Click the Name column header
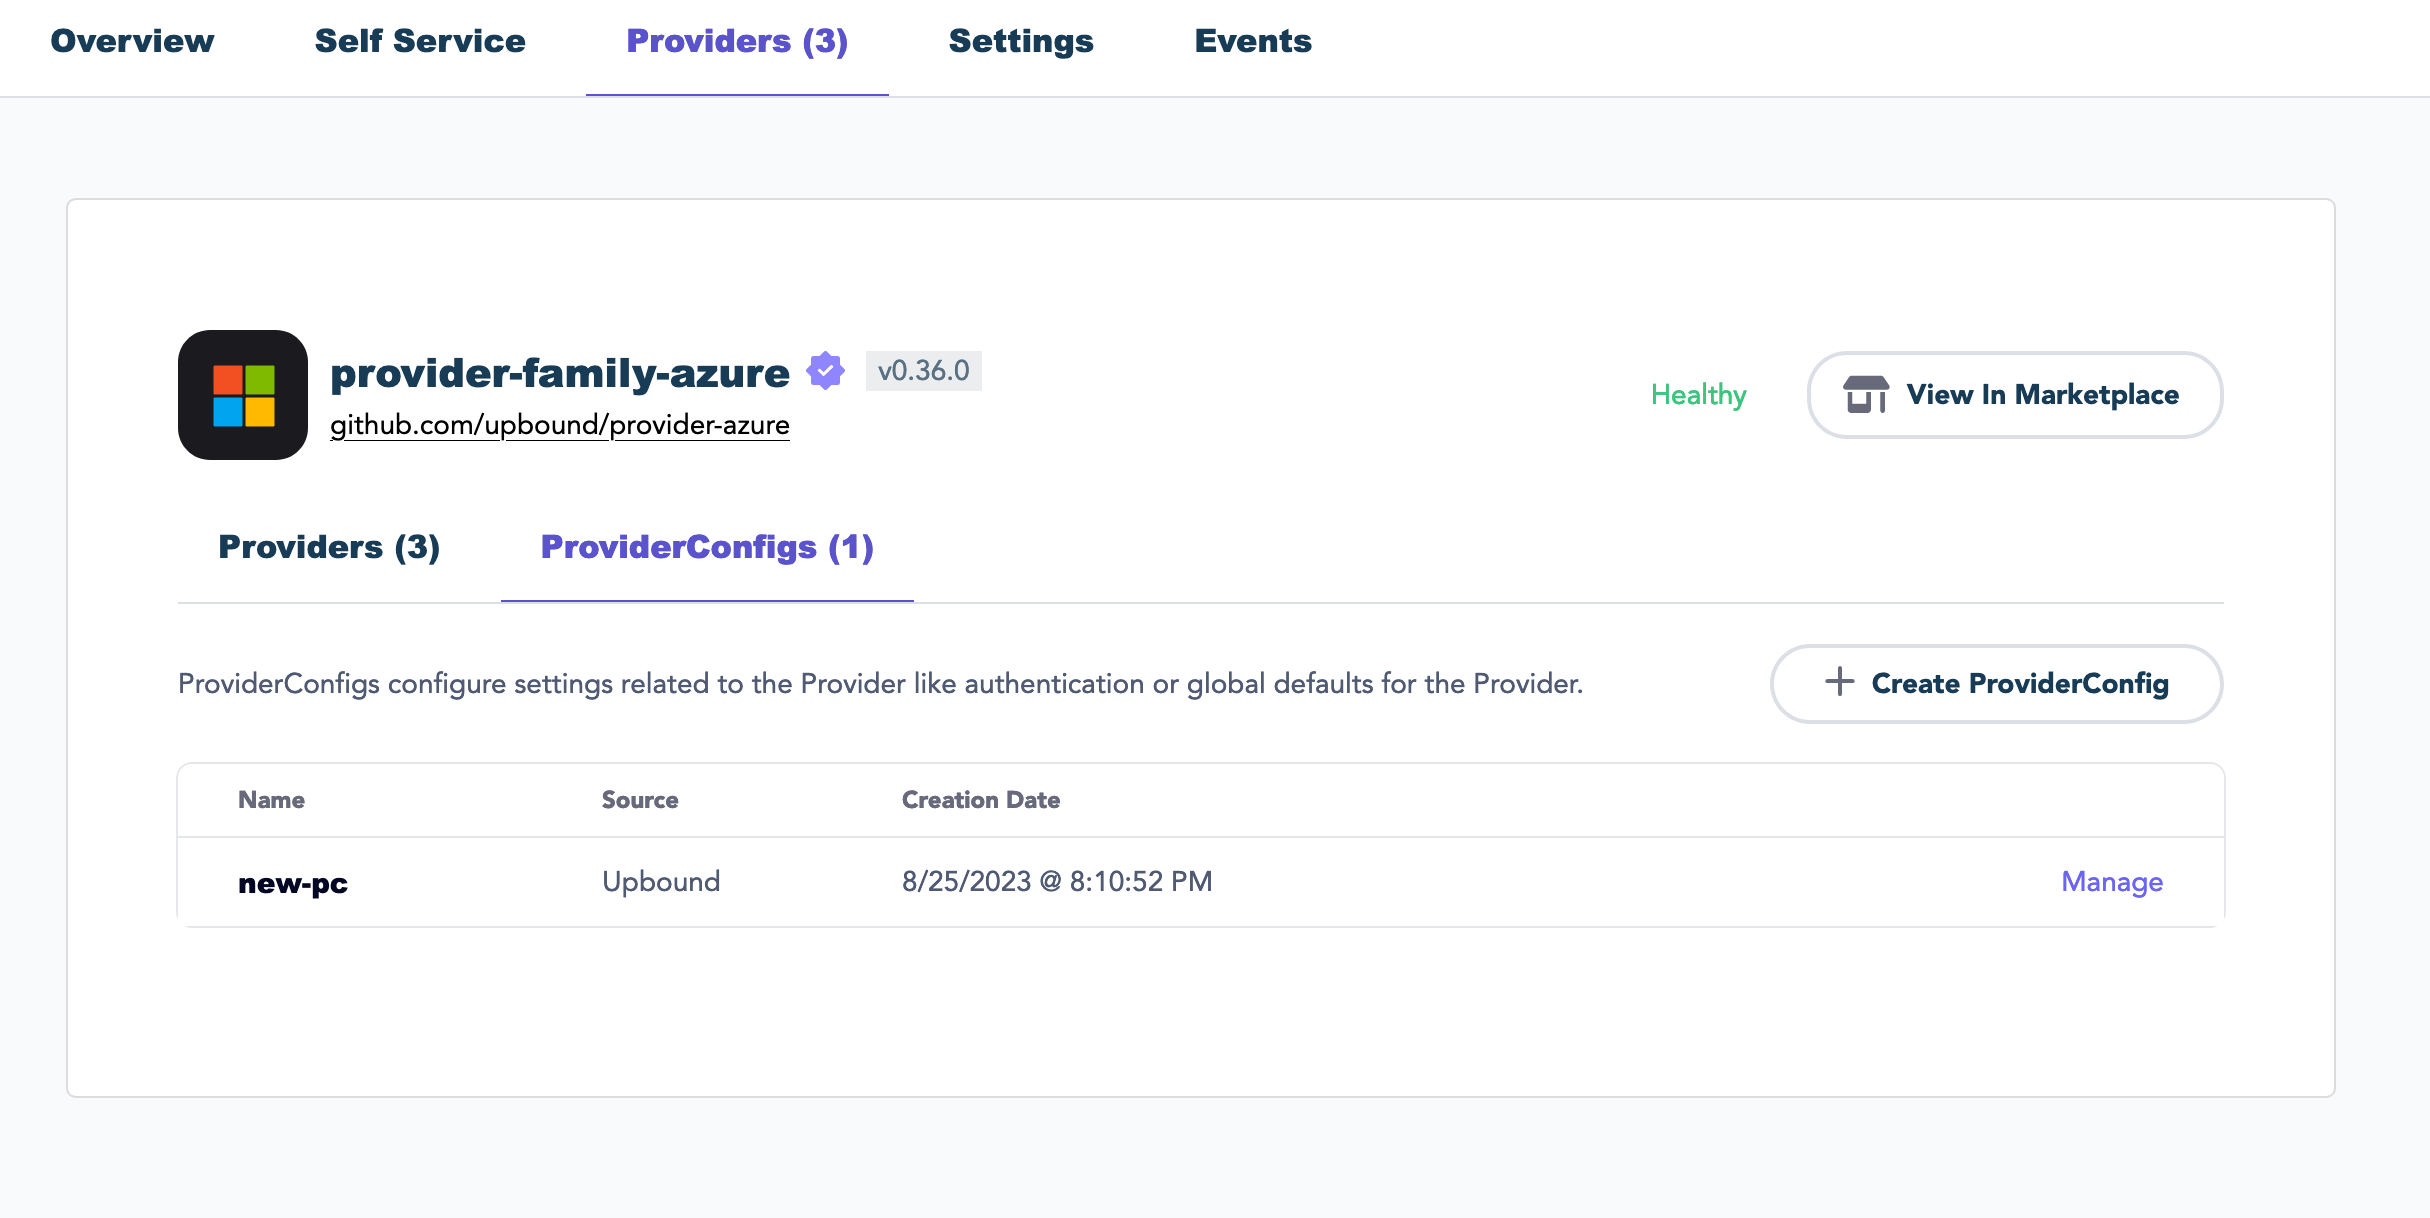The width and height of the screenshot is (2430, 1218). click(271, 800)
